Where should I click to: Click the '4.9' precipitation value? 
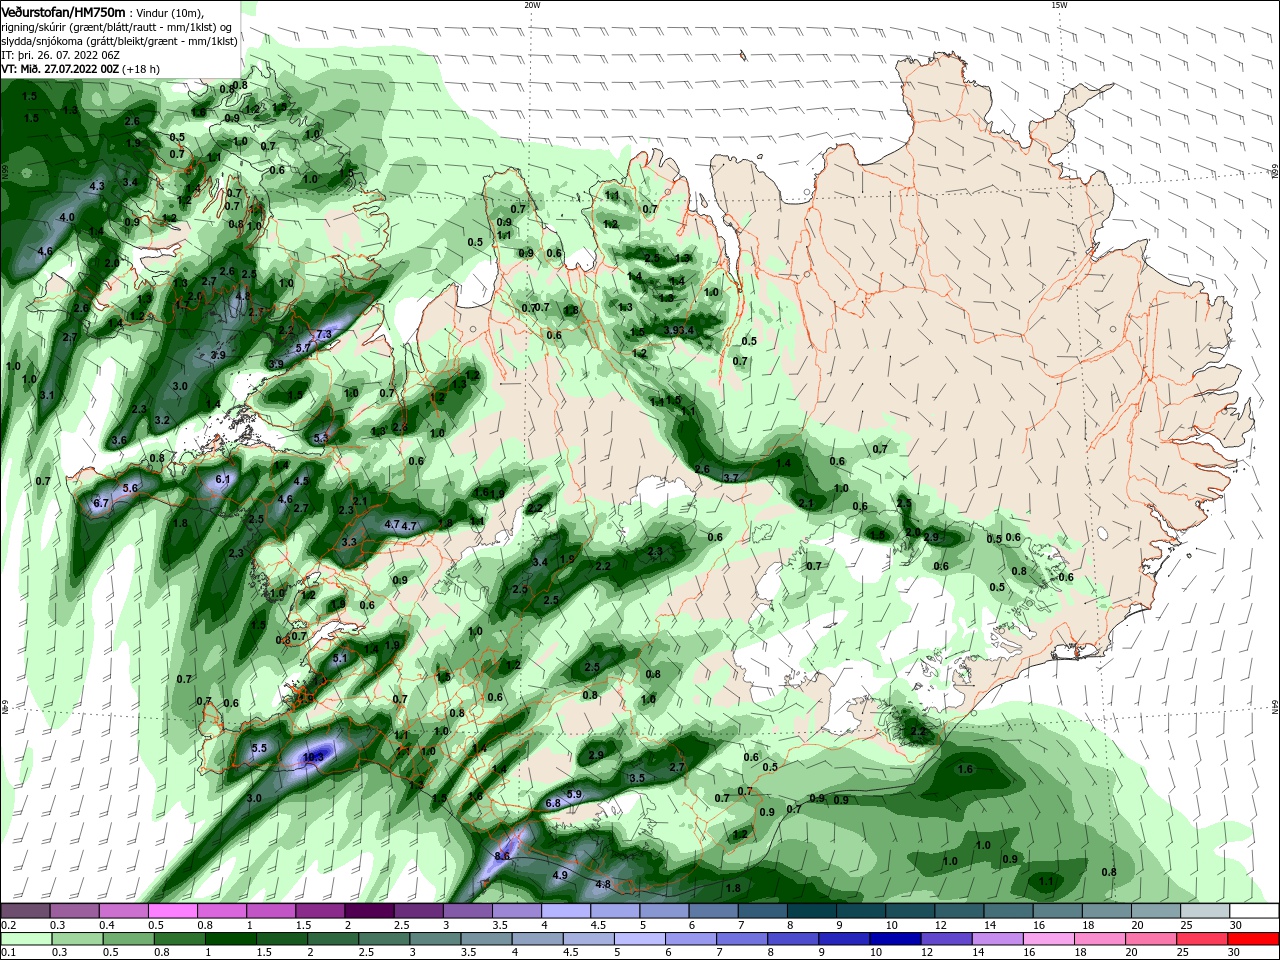click(560, 875)
